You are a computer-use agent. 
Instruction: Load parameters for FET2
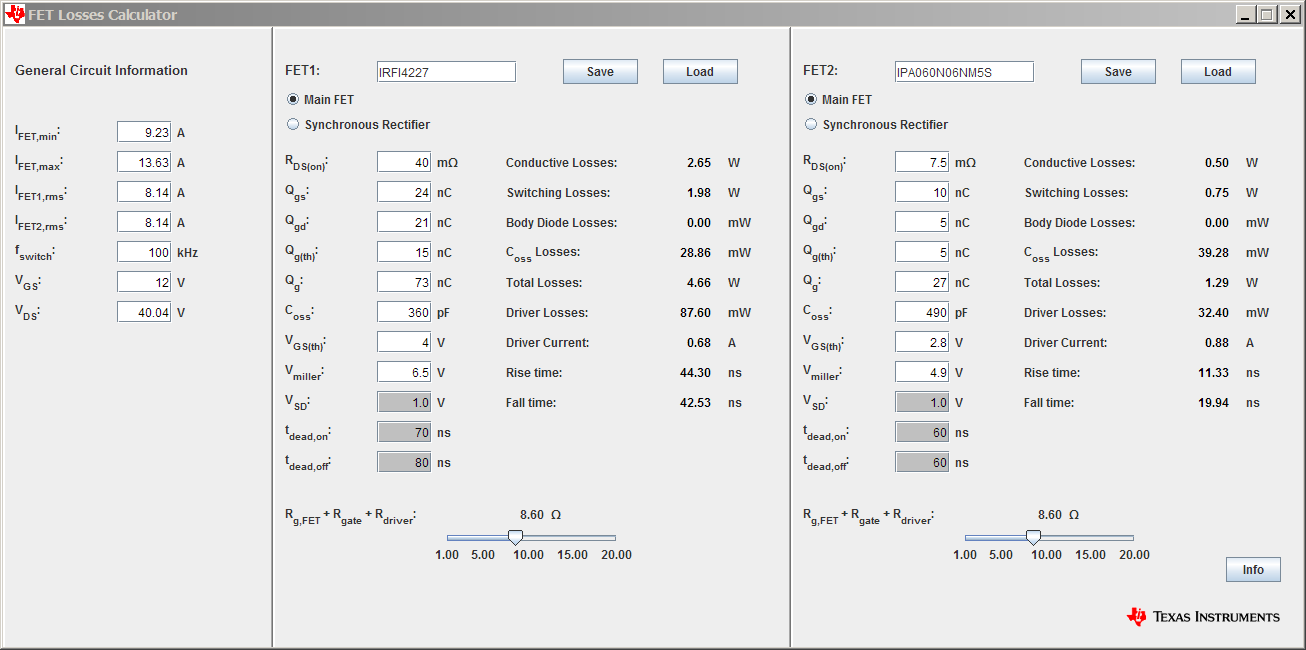[x=1218, y=72]
